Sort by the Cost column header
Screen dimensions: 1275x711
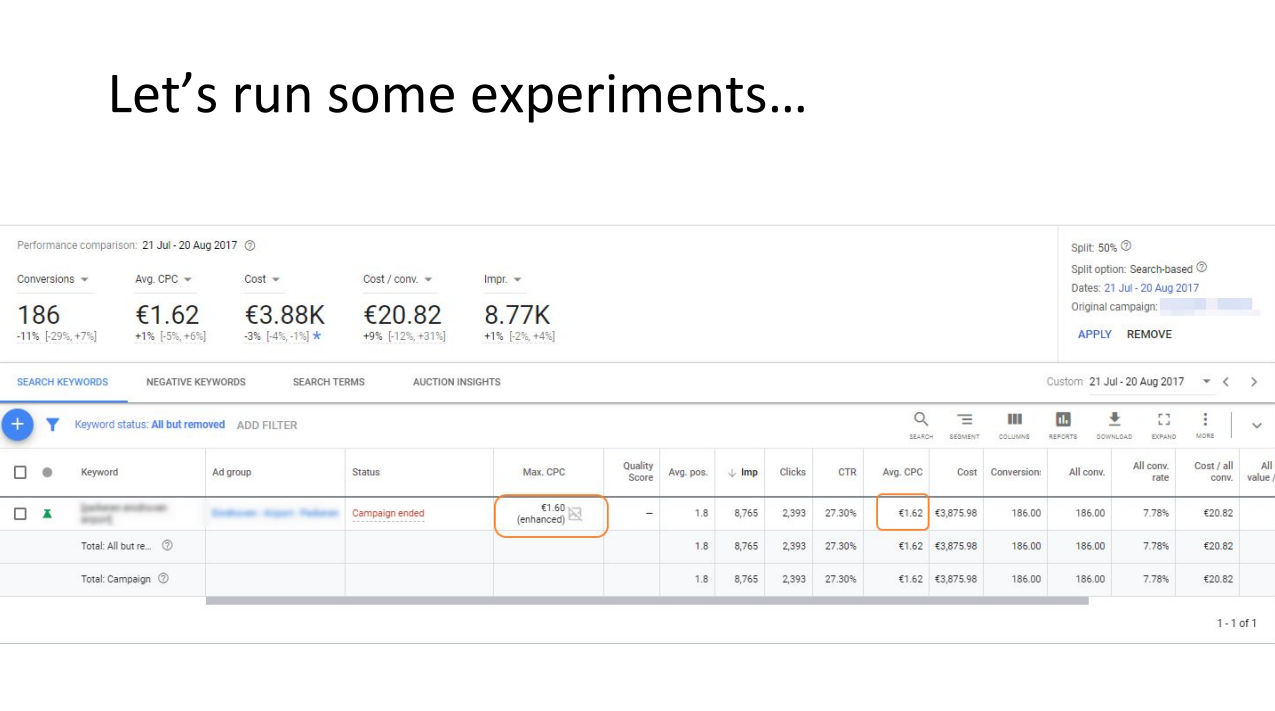coord(967,472)
